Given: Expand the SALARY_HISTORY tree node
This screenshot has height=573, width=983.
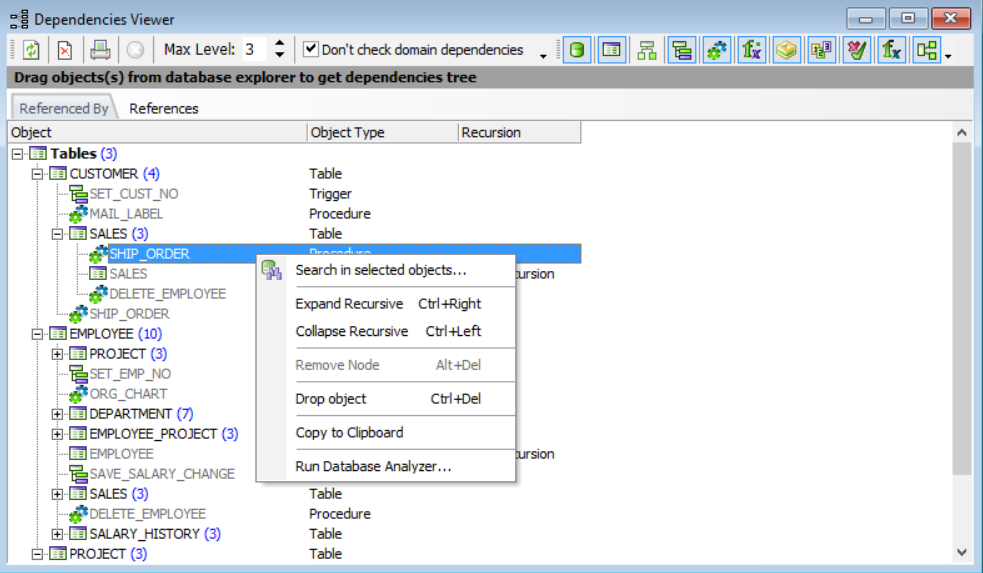Looking at the screenshot, I should [x=57, y=534].
